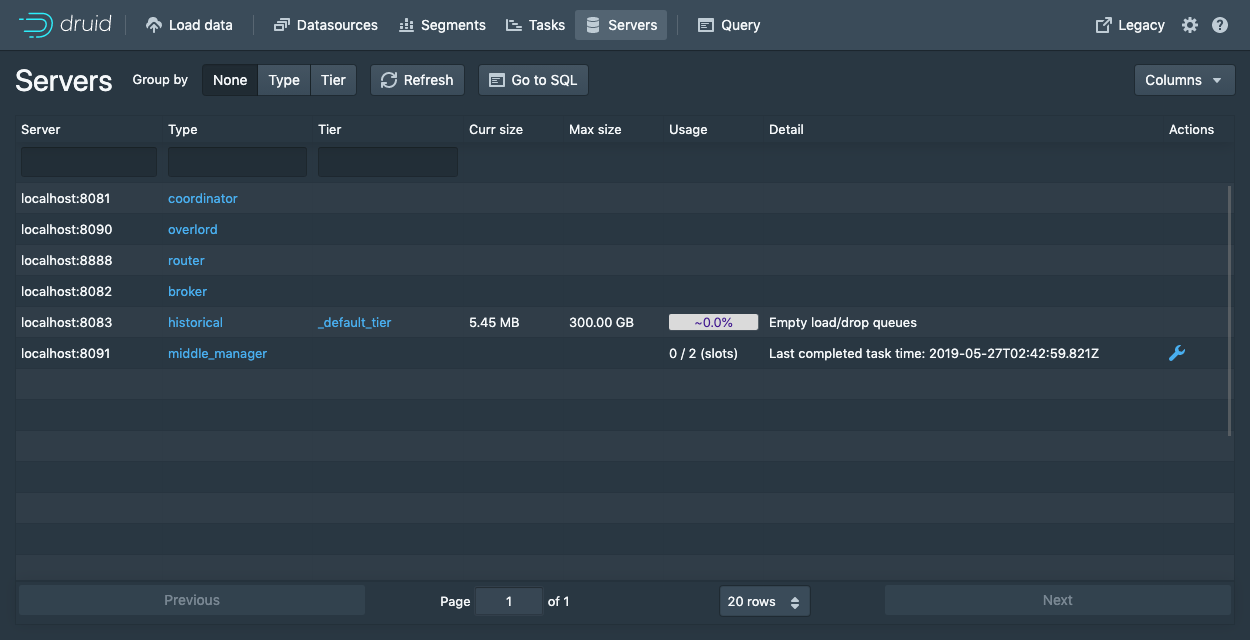
Task: Click the Next page button
Action: point(1058,601)
